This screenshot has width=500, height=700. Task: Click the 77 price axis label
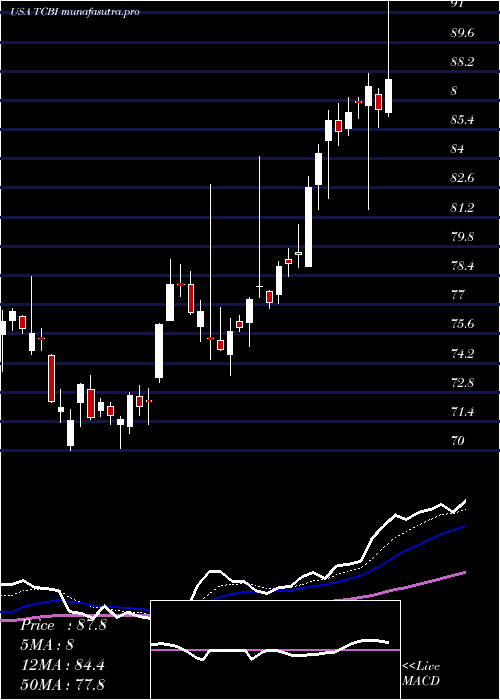coord(458,295)
